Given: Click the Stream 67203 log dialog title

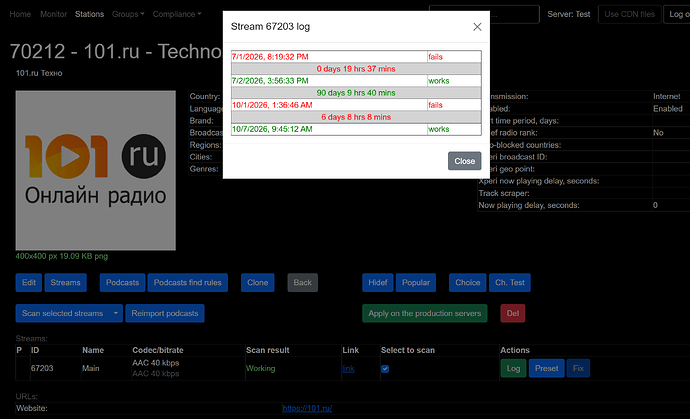Looking at the screenshot, I should click(x=270, y=26).
